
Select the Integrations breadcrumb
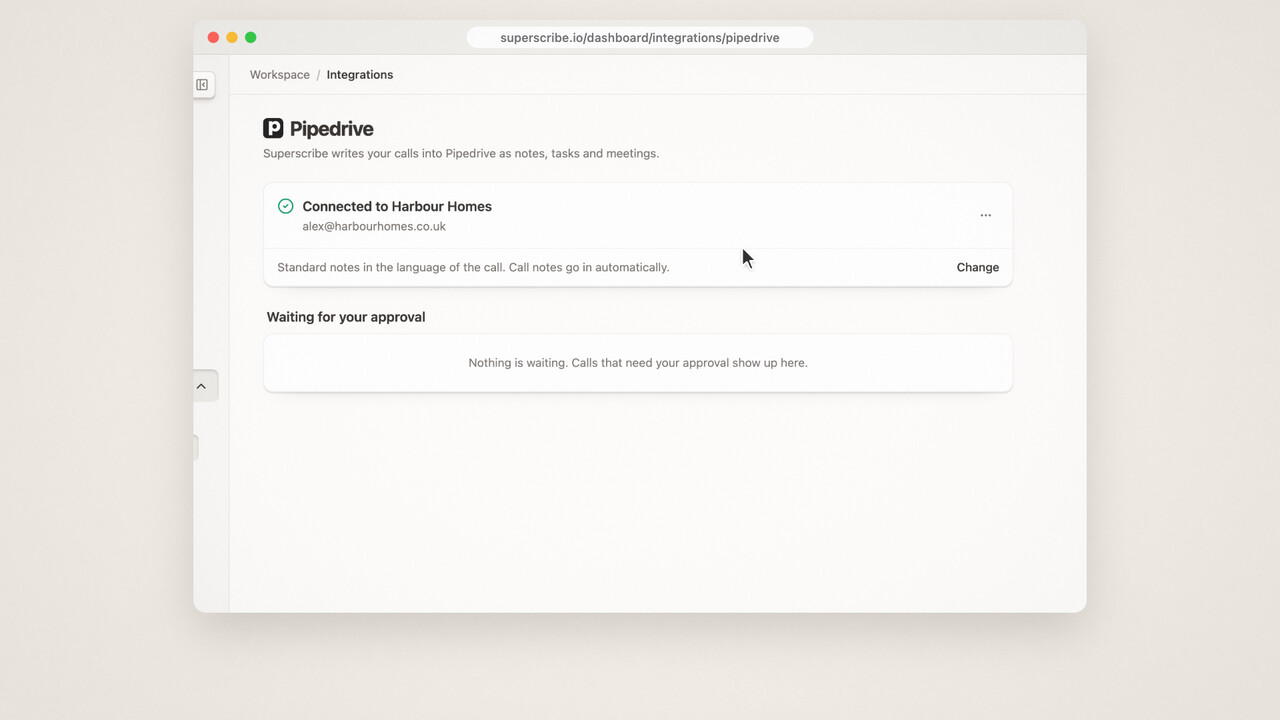tap(360, 75)
